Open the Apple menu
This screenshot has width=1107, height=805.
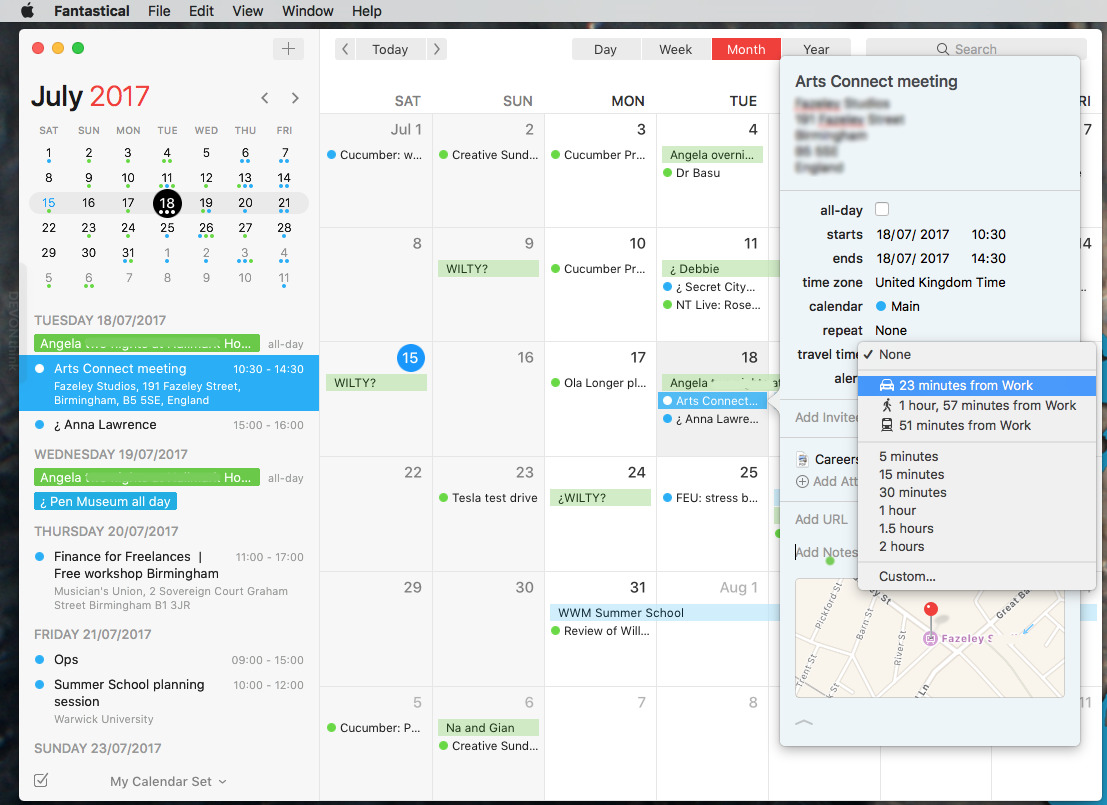(x=28, y=11)
